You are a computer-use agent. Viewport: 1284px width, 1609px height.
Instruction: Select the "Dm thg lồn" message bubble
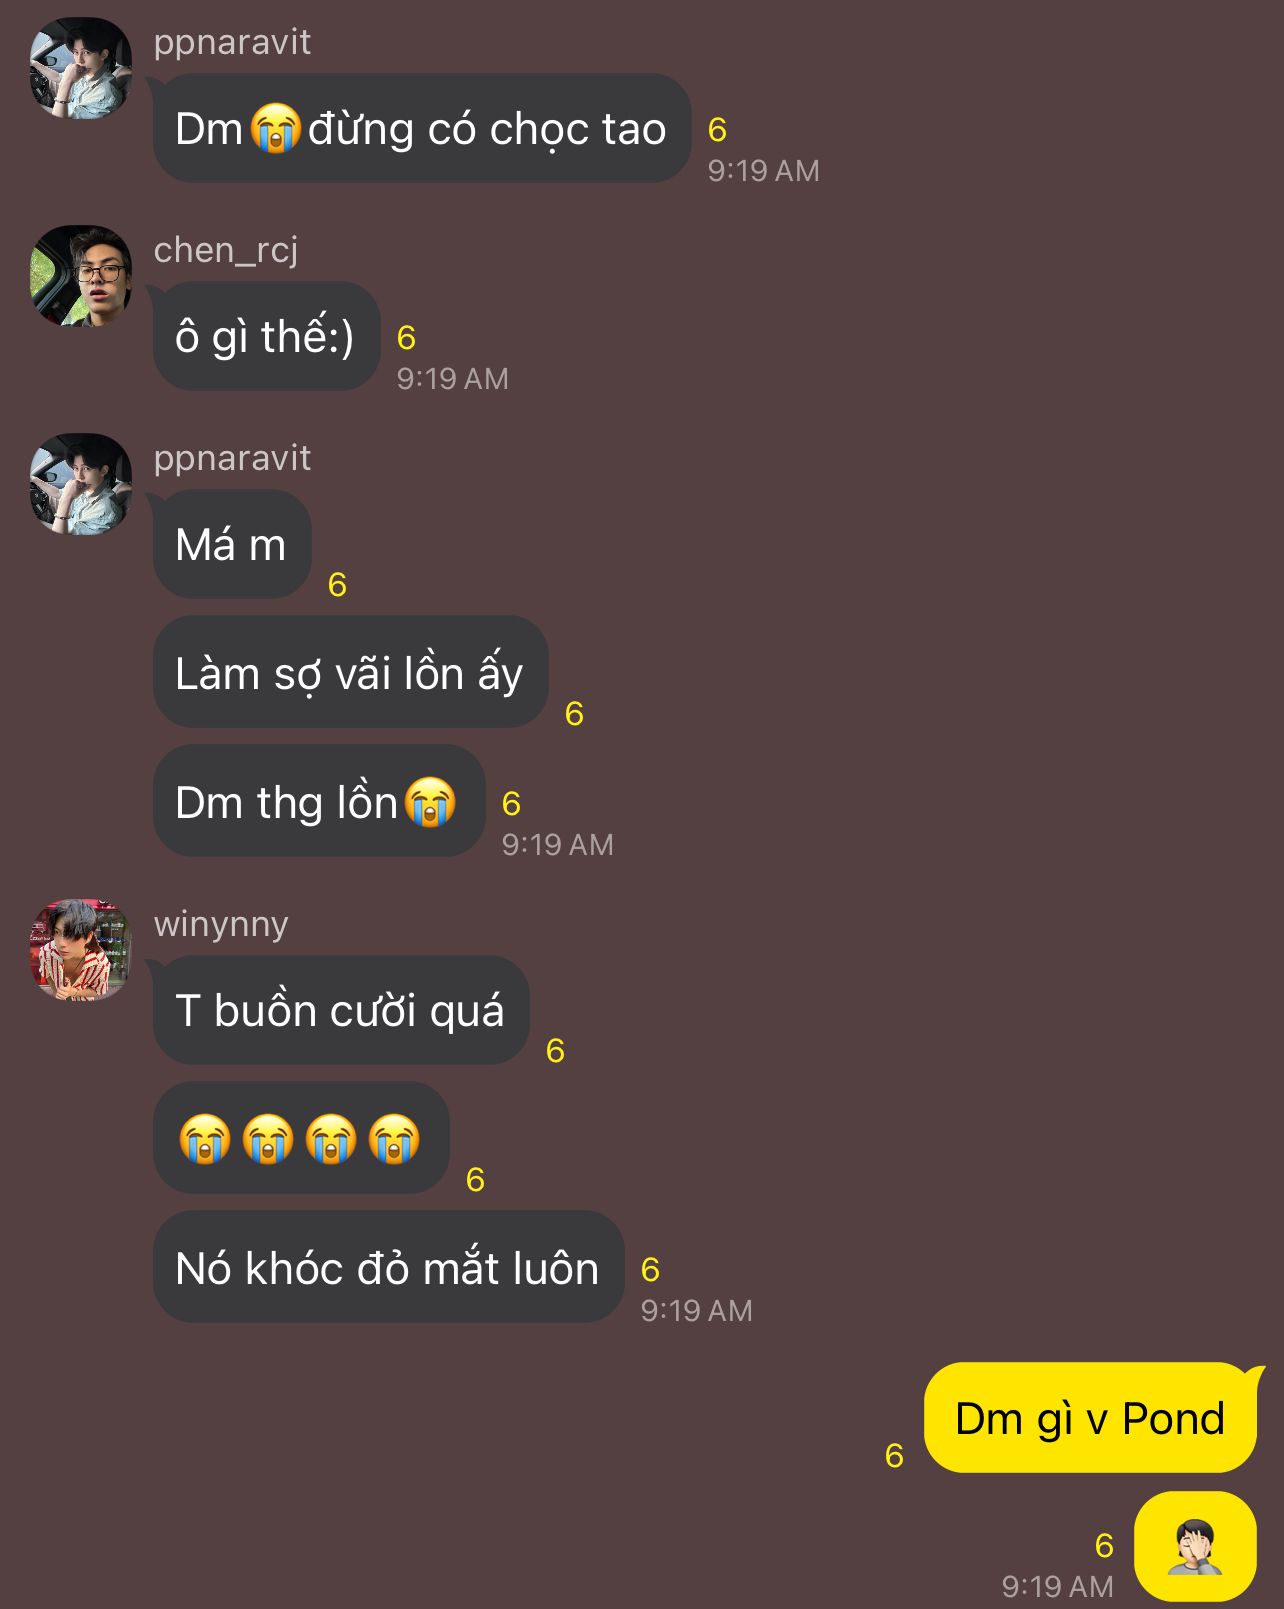point(318,801)
